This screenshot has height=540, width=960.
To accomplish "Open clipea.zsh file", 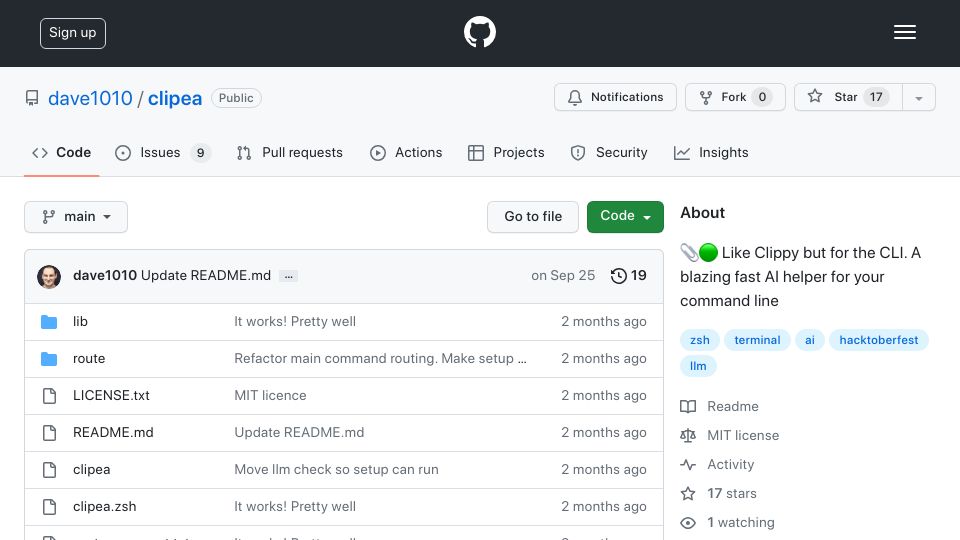I will click(105, 506).
